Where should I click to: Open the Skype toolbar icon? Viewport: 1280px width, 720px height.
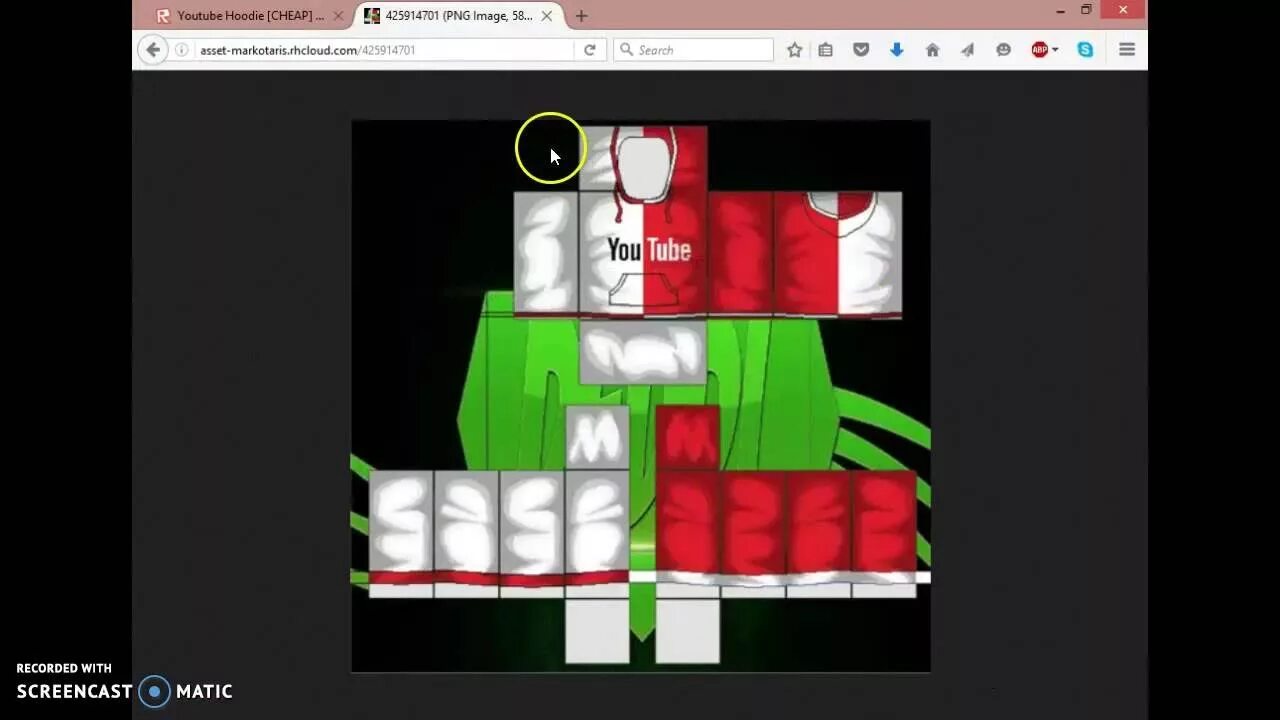[1085, 50]
